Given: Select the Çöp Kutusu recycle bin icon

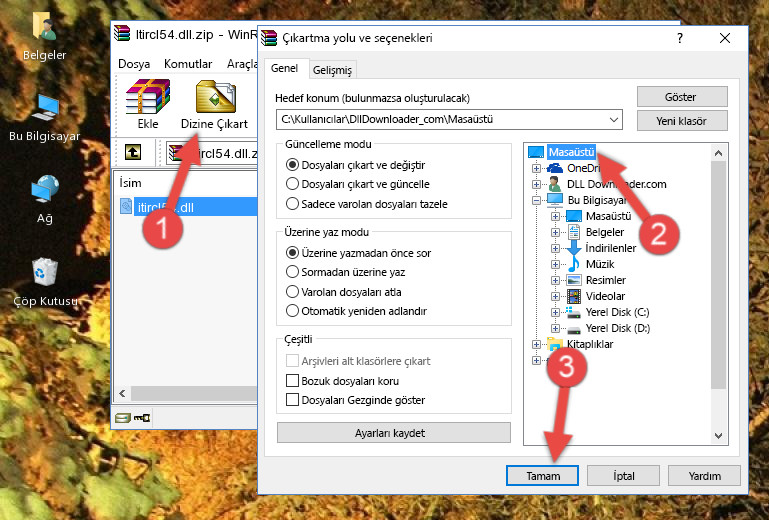Looking at the screenshot, I should click(x=45, y=282).
